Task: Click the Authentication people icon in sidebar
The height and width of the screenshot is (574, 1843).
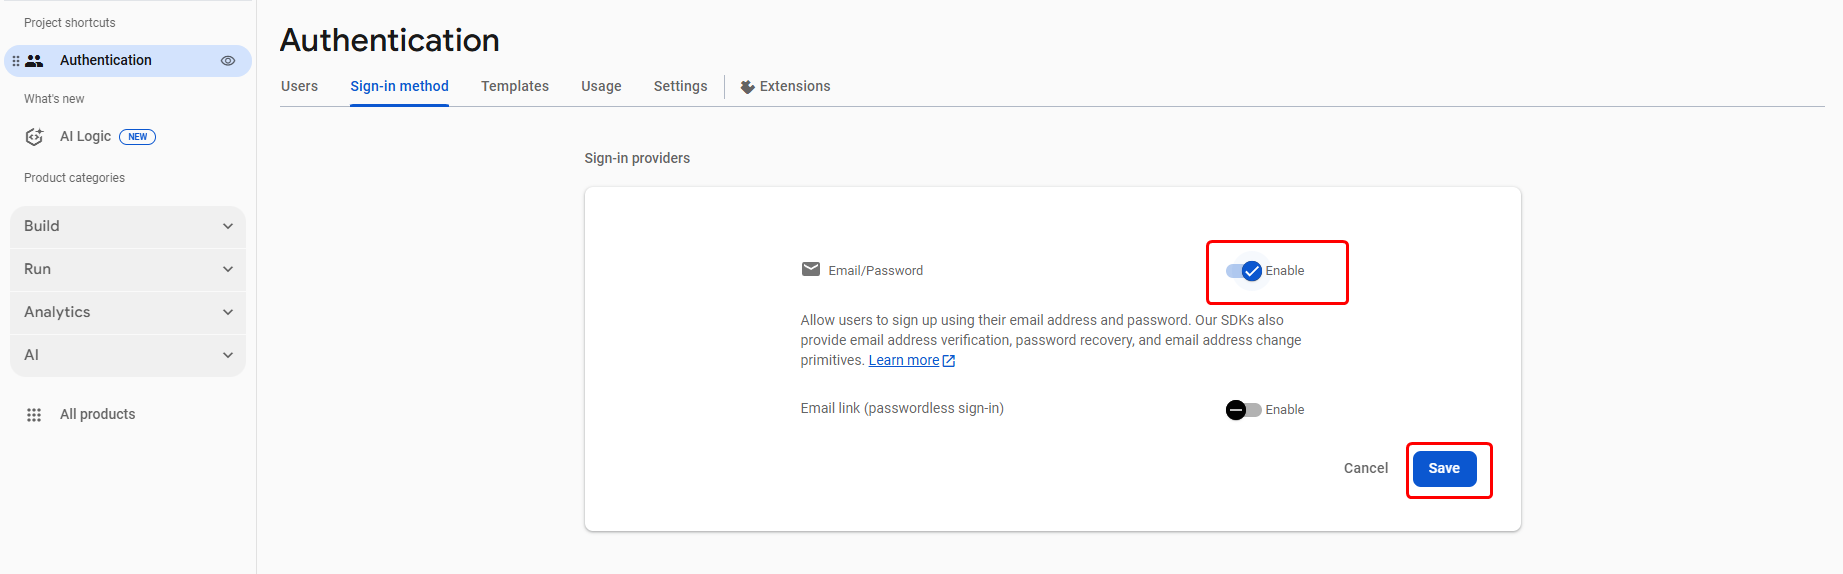Action: tap(35, 61)
